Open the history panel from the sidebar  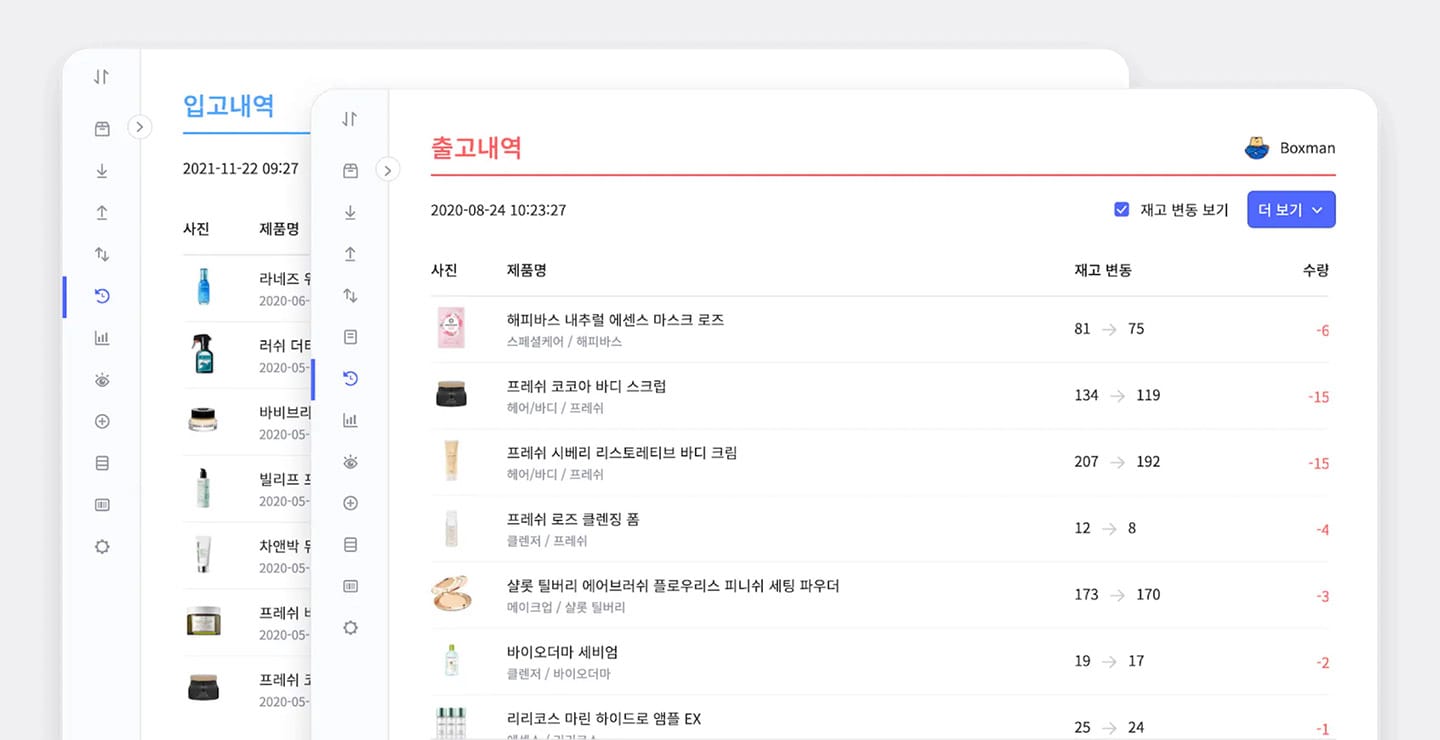point(350,379)
